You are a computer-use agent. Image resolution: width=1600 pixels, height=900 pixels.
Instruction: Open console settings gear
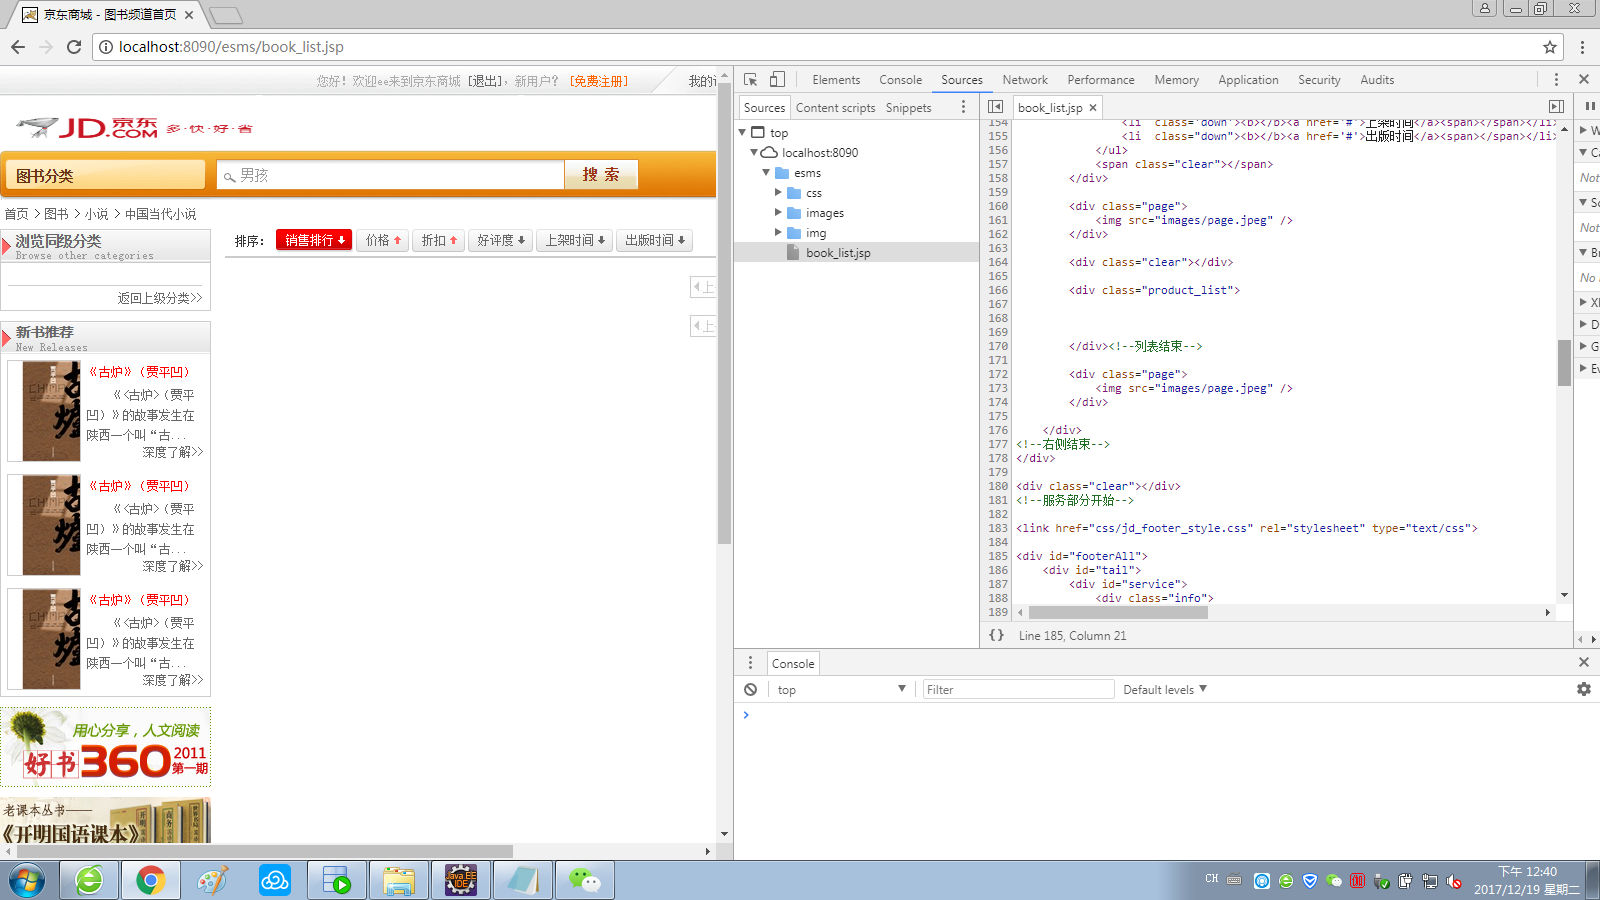1584,689
